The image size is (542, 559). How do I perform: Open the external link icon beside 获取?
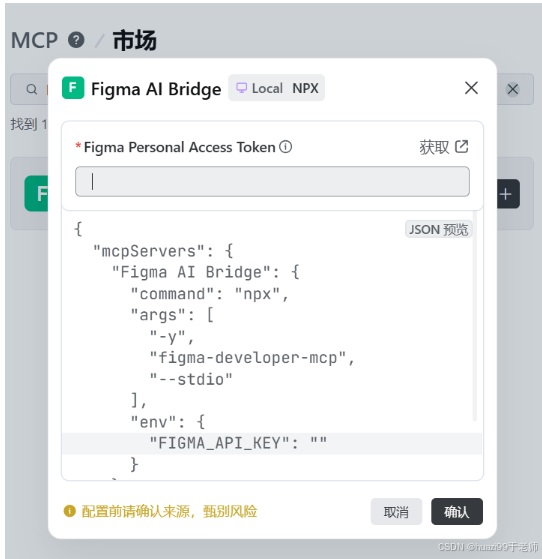click(x=462, y=147)
